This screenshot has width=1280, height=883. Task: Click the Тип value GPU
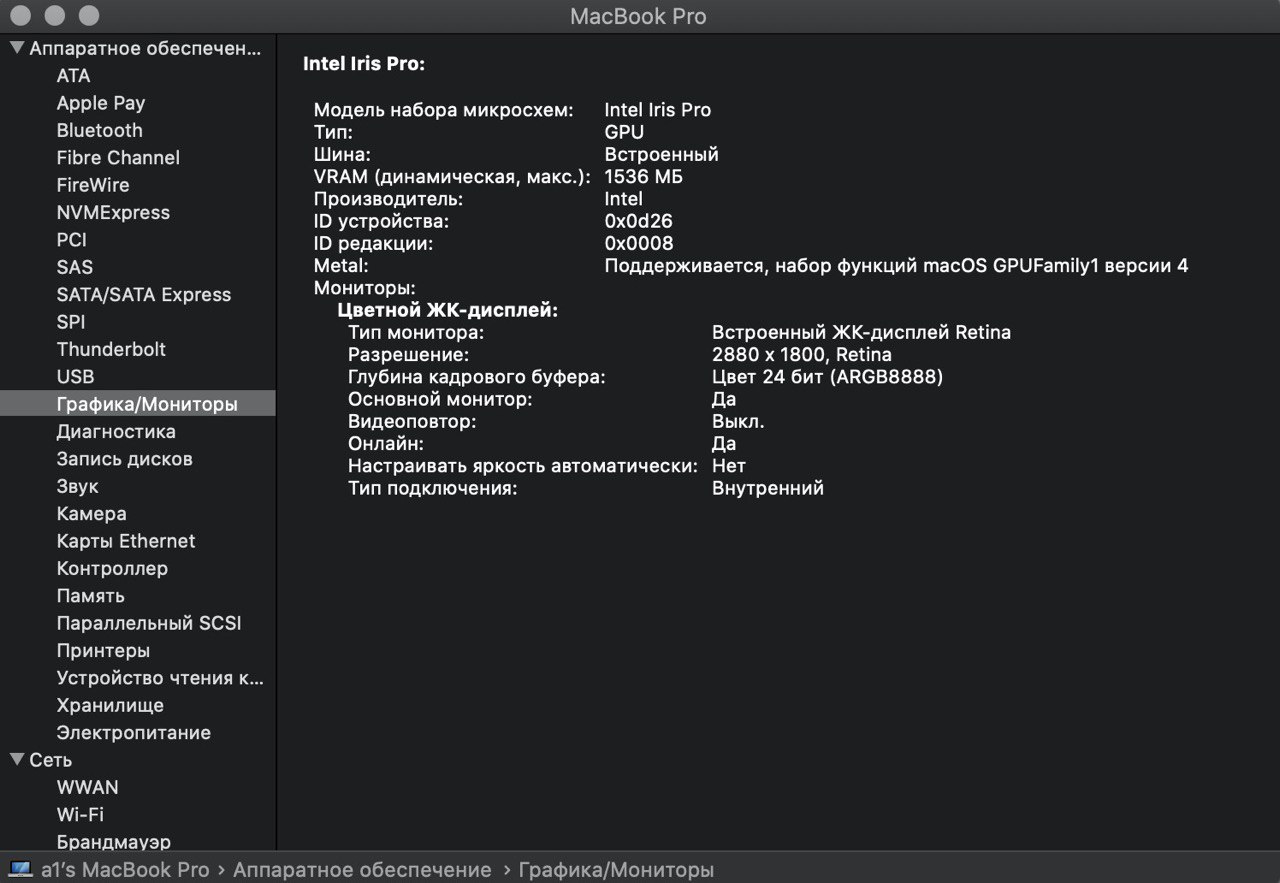click(x=624, y=132)
